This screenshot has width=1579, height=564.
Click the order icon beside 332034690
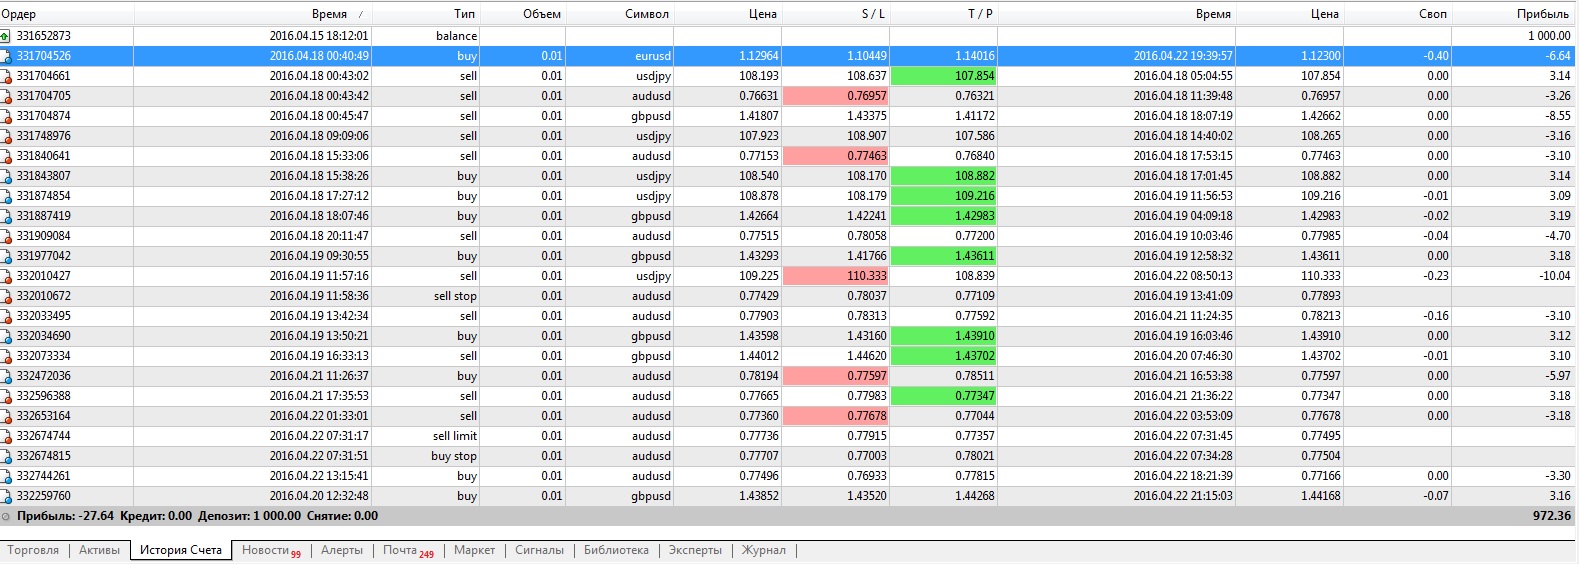[x=6, y=336]
